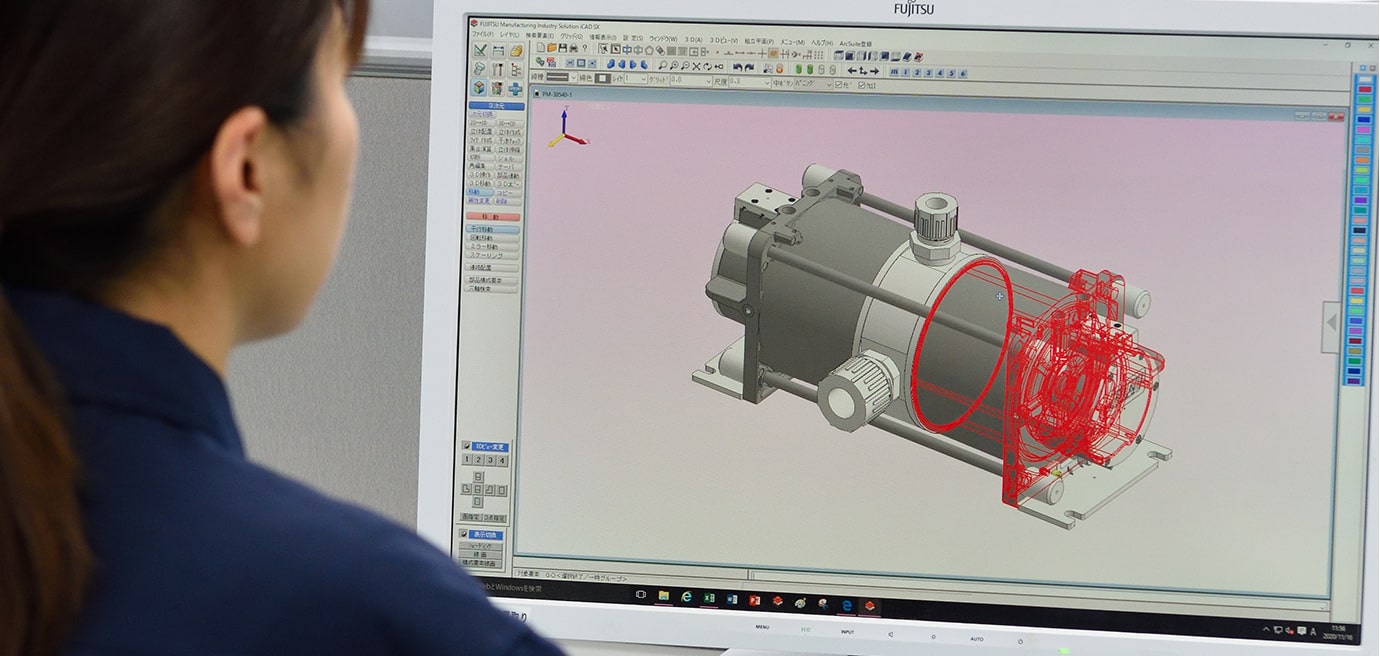Screen dimensions: 1380x656
Task: Click the PM-38540-1 document title
Action: point(558,94)
